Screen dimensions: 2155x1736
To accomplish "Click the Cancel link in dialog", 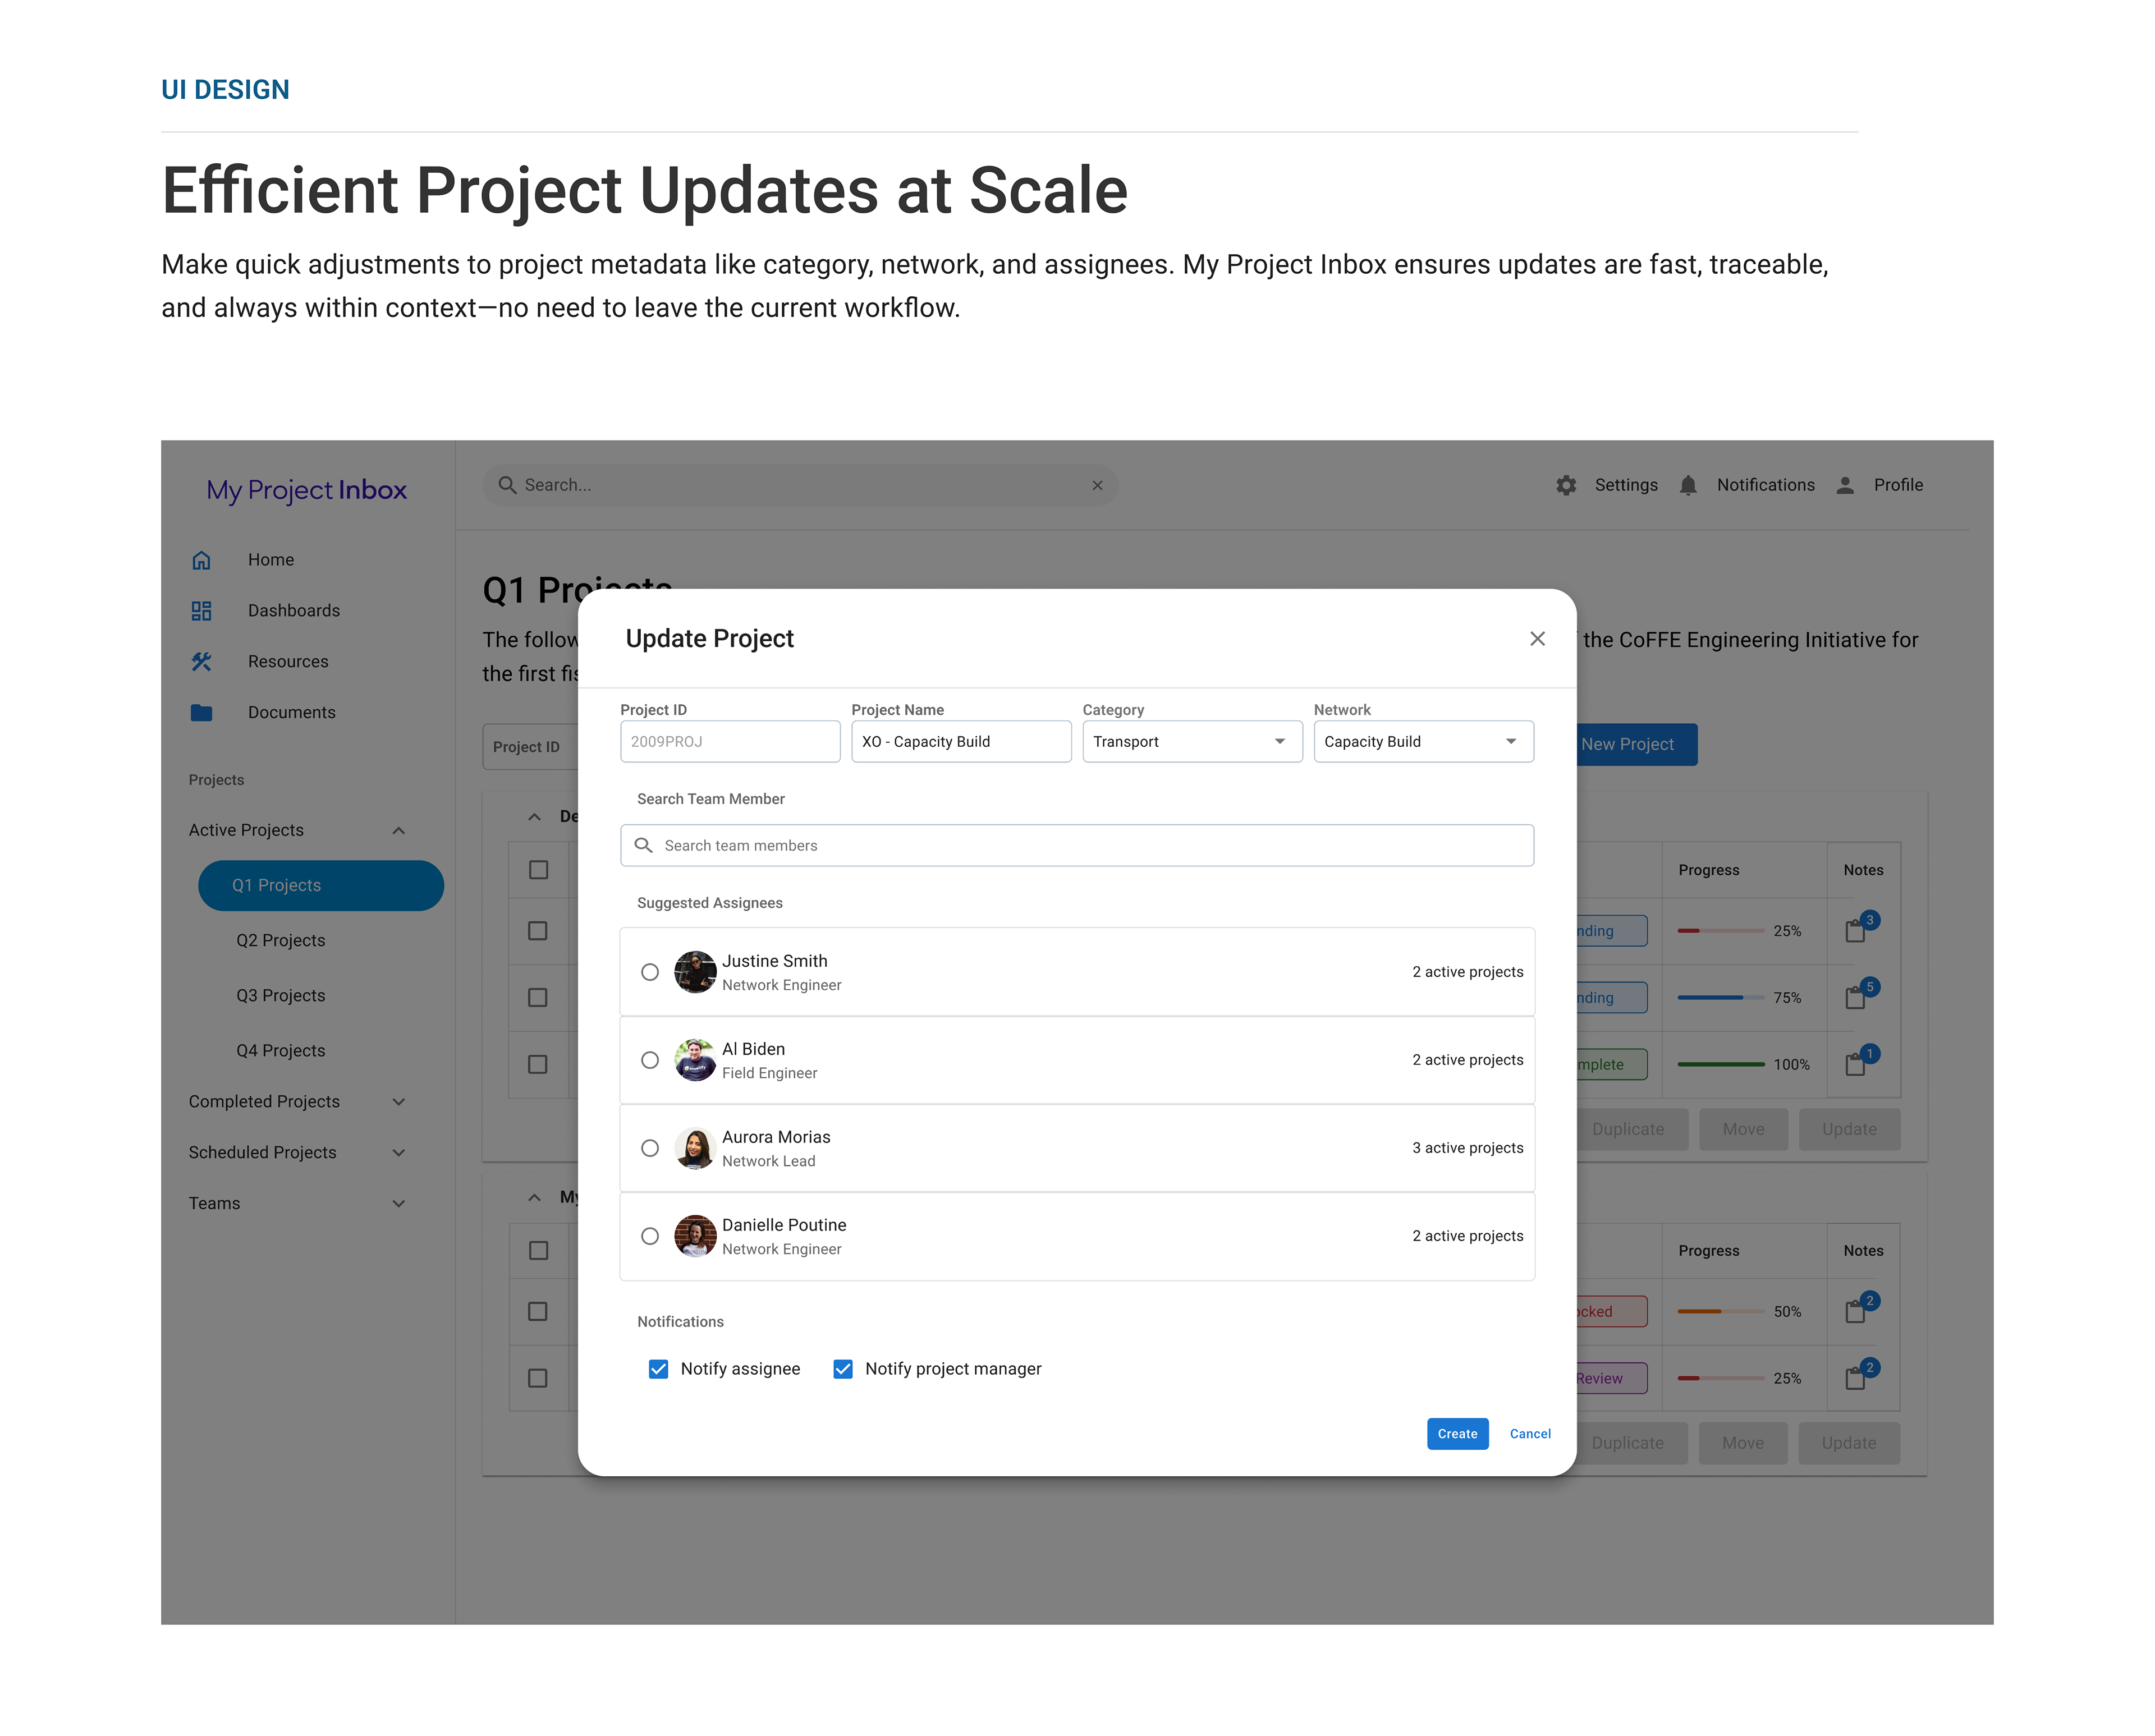I will coord(1530,1434).
